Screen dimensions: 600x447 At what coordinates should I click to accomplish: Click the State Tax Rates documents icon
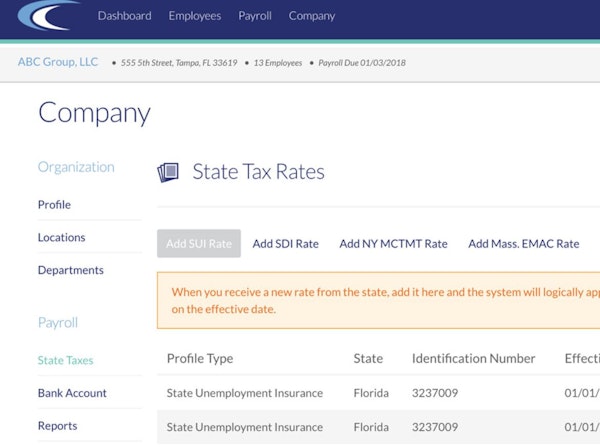pos(168,173)
